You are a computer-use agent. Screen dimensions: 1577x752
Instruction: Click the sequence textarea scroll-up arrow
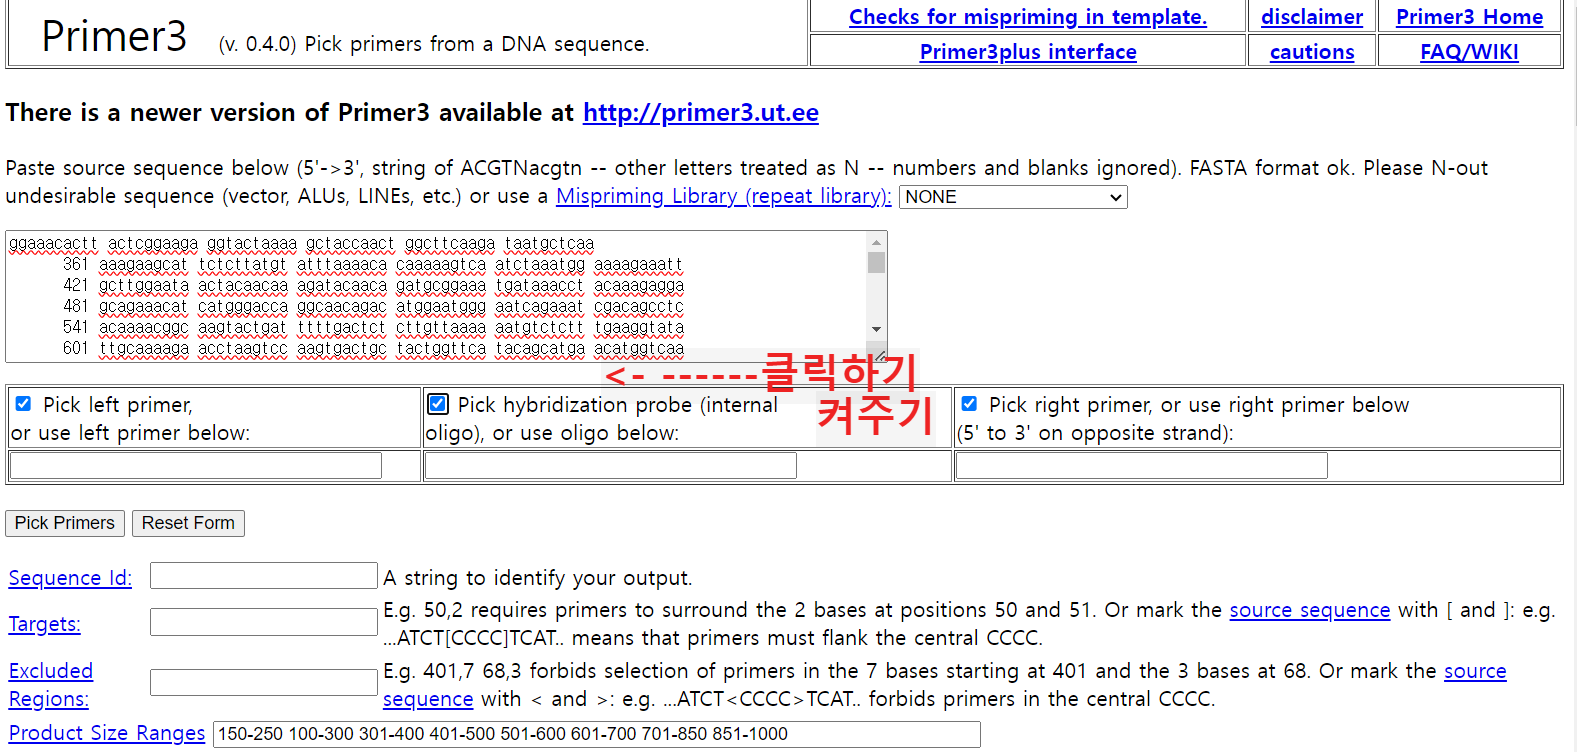coord(877,242)
